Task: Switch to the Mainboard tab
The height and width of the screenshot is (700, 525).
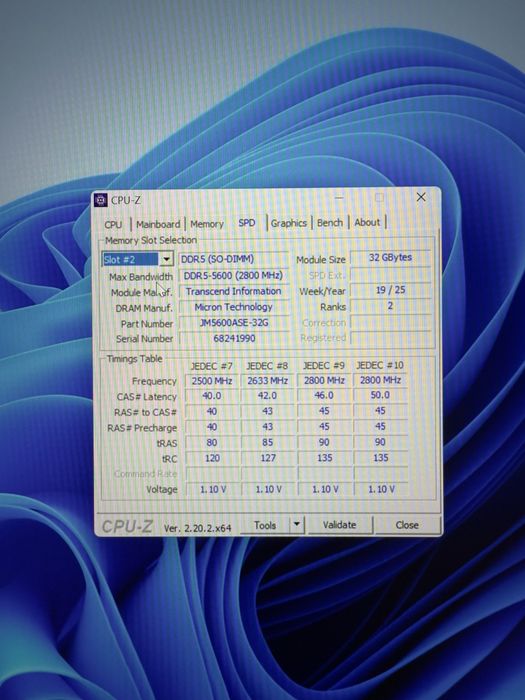Action: coord(158,224)
